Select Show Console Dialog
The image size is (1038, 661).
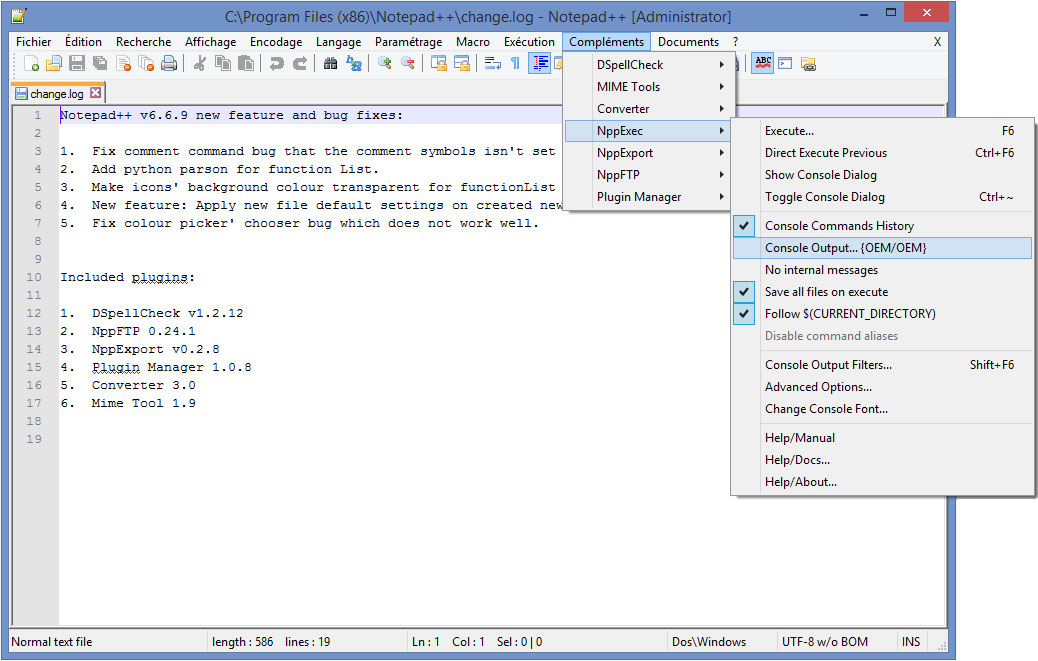pyautogui.click(x=882, y=175)
